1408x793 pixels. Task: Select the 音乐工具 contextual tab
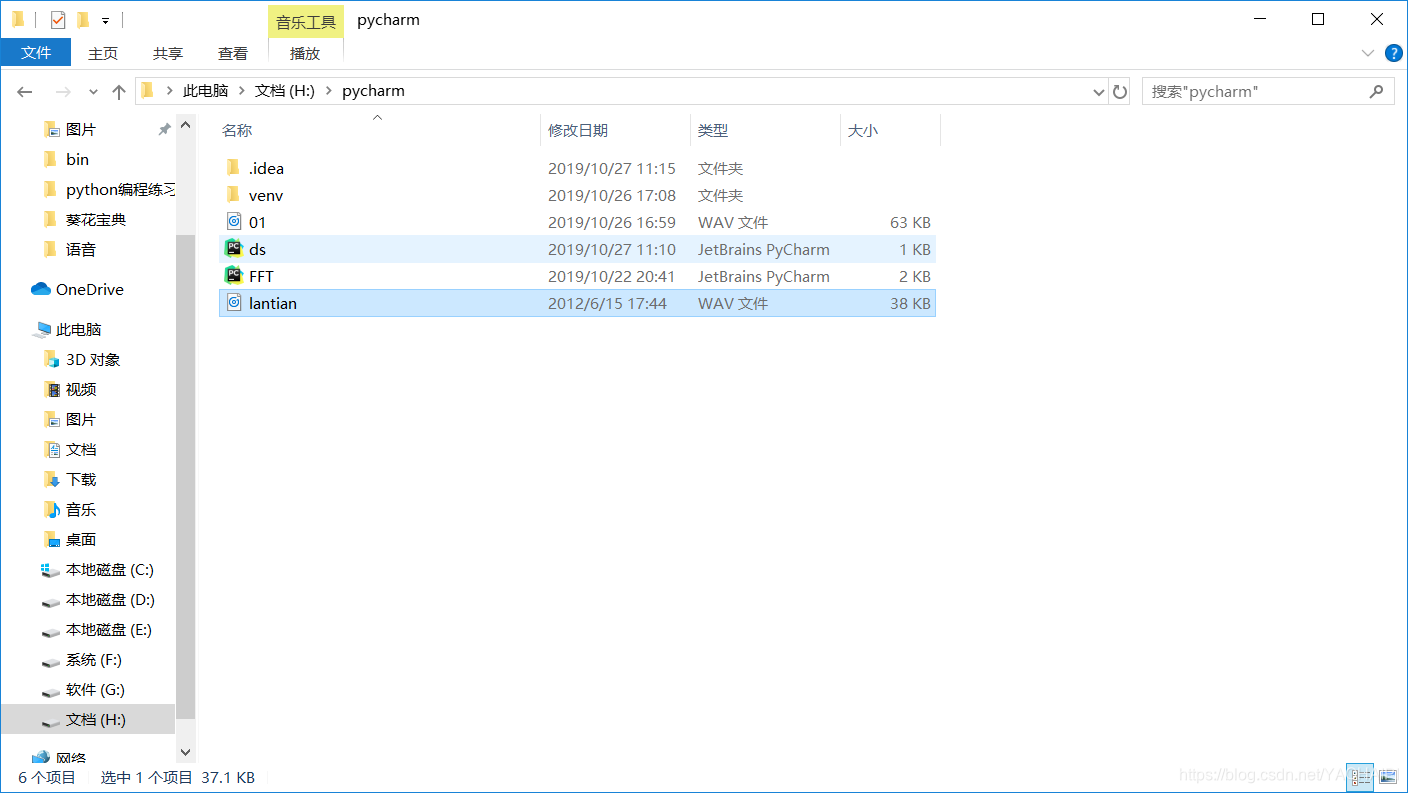[x=306, y=22]
